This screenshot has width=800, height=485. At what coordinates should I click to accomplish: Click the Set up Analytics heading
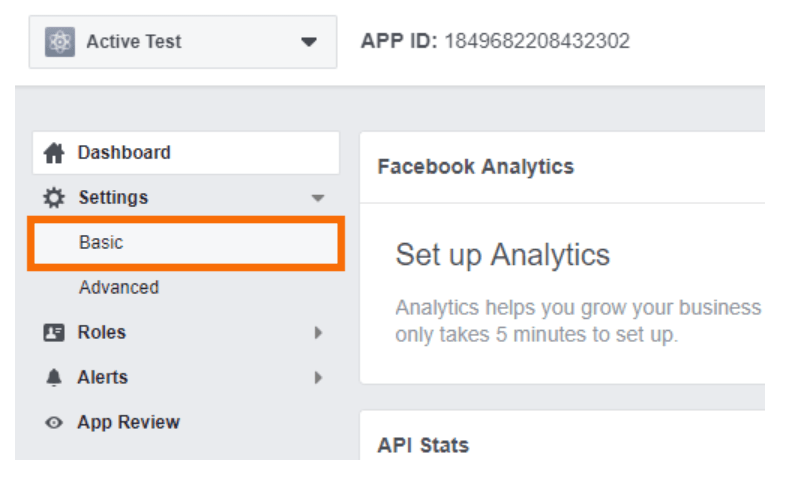point(503,254)
